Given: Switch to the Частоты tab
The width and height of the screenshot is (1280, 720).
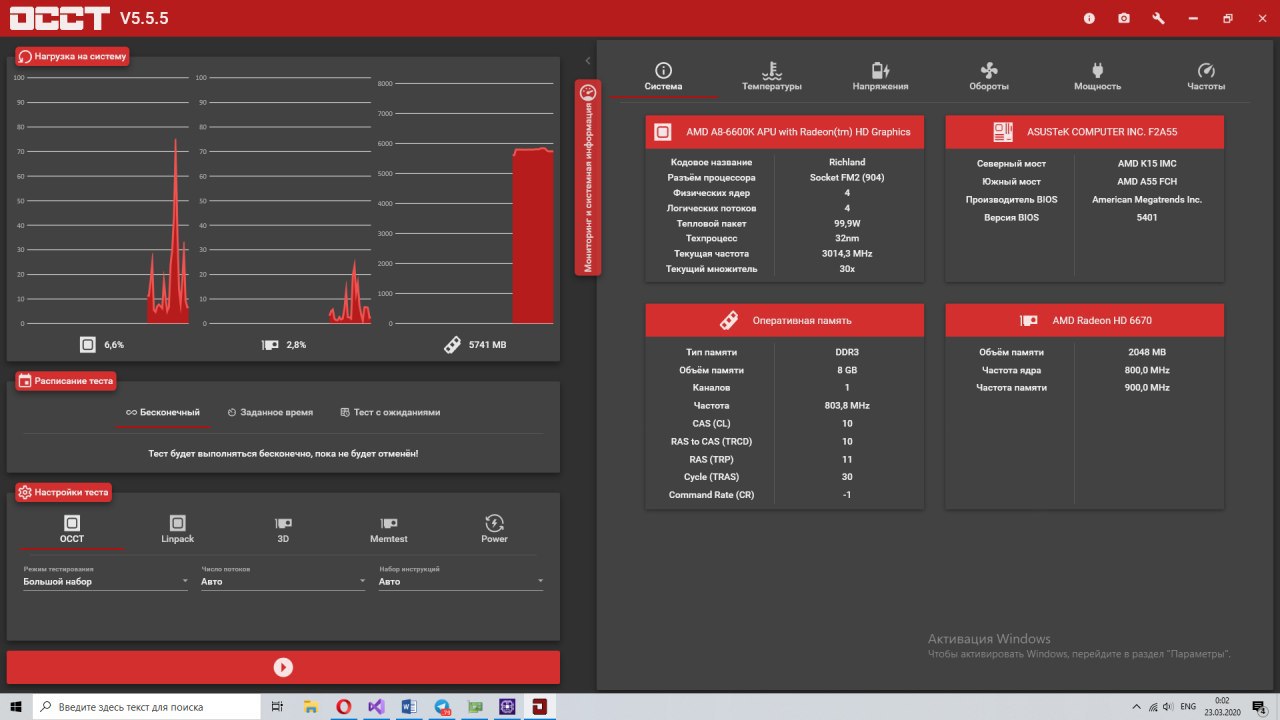Looking at the screenshot, I should (1206, 77).
